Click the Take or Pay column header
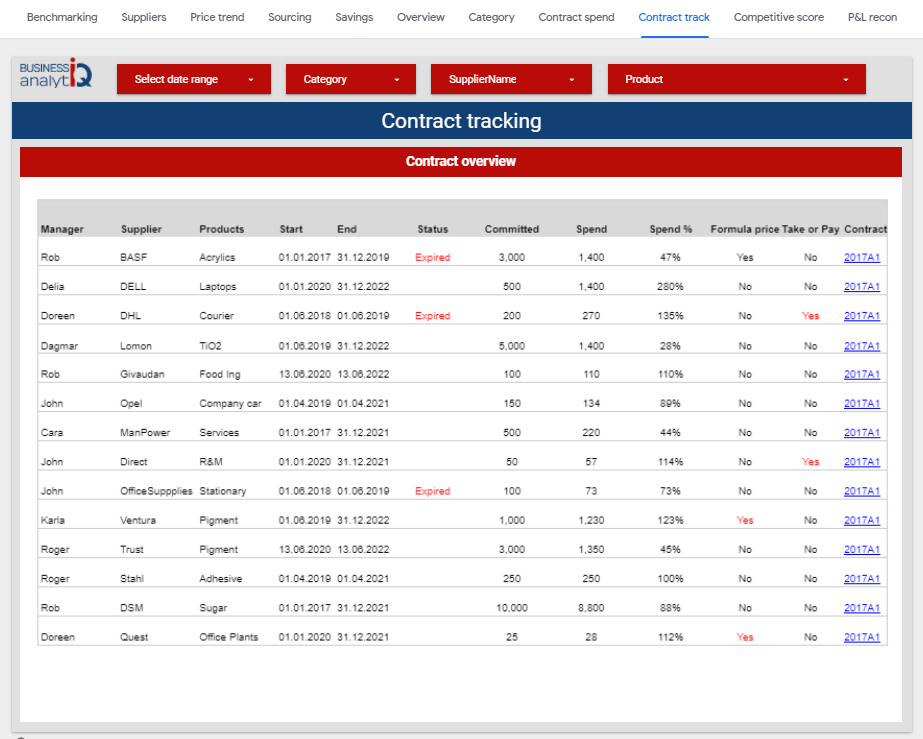Image resolution: width=923 pixels, height=739 pixels. pos(811,229)
